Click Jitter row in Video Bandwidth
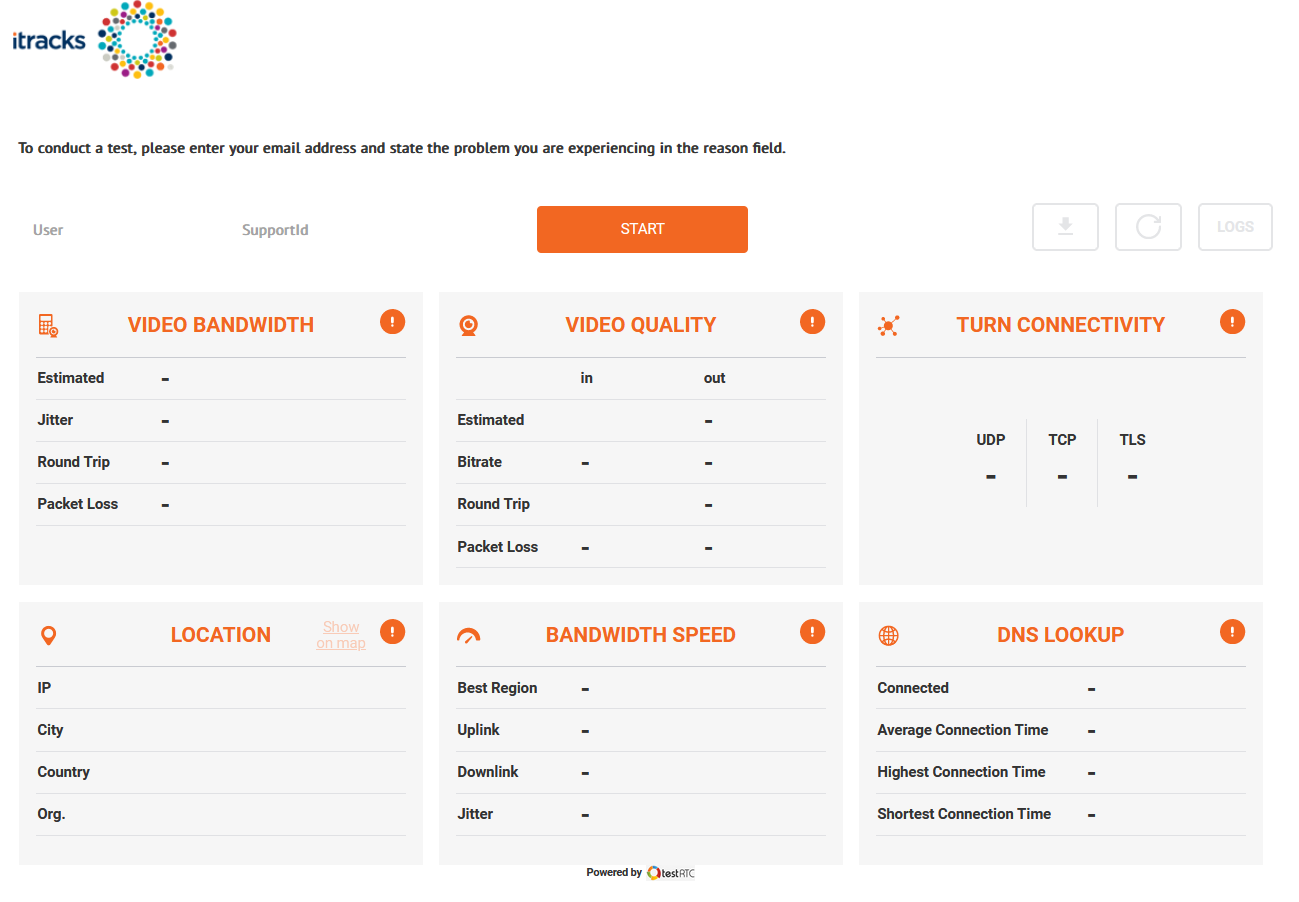The height and width of the screenshot is (902, 1299). coord(221,421)
